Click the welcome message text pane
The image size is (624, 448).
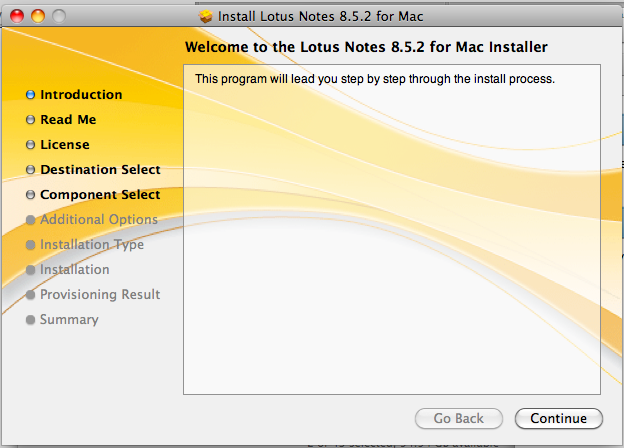pyautogui.click(x=392, y=230)
